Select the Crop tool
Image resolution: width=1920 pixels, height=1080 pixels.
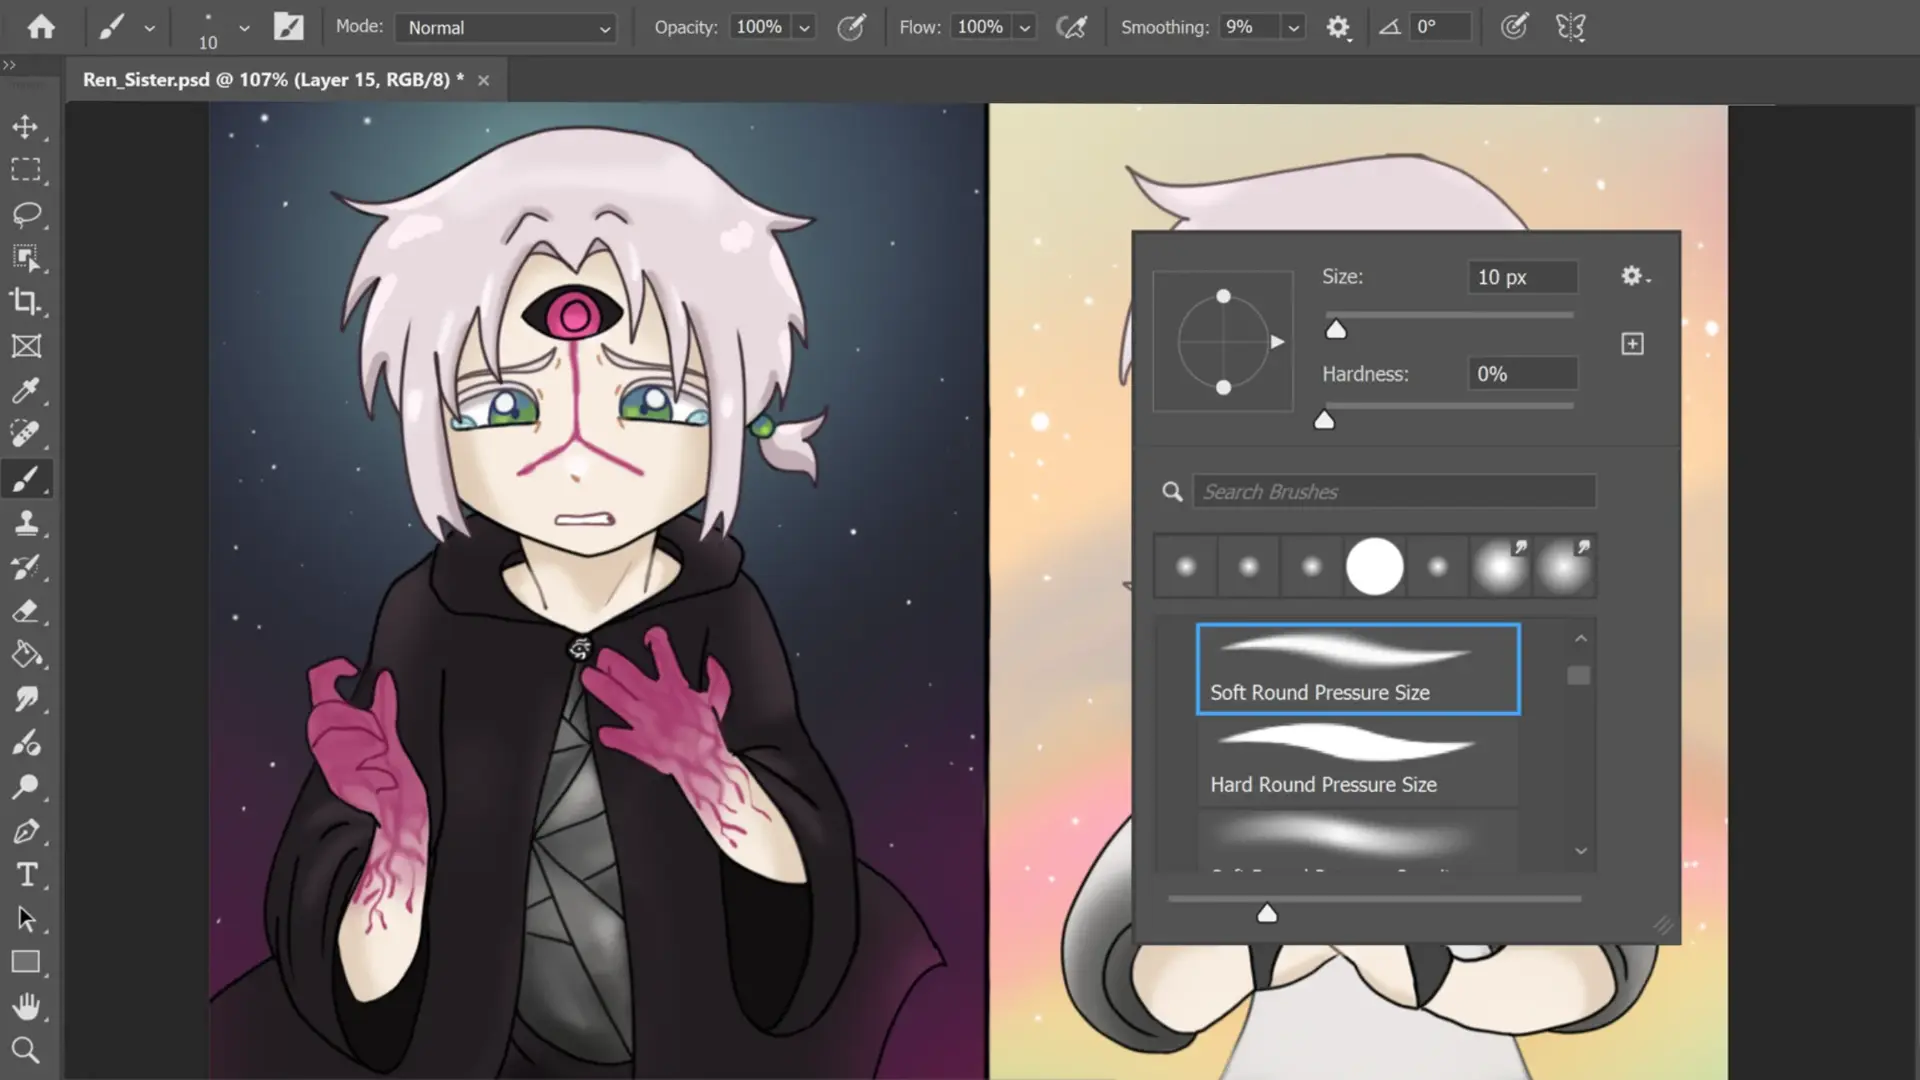pos(26,302)
